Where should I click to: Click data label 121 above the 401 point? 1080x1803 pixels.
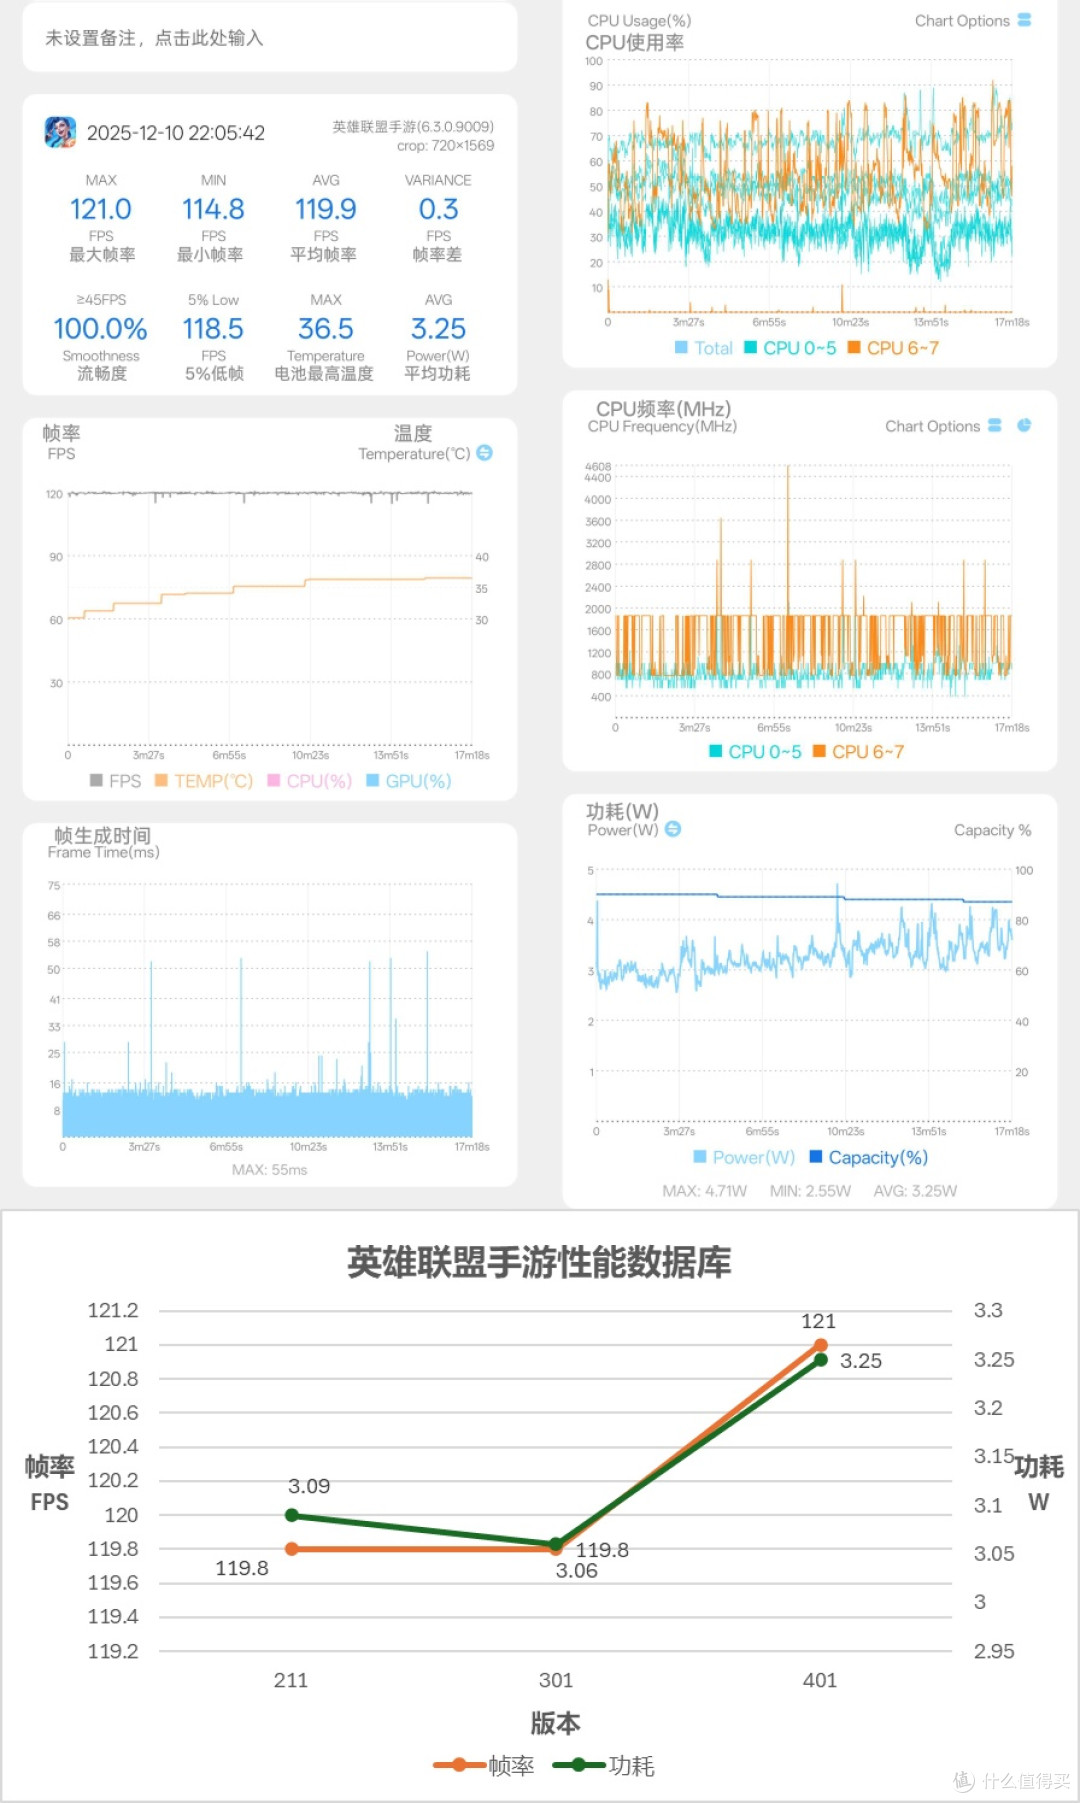tap(818, 1321)
